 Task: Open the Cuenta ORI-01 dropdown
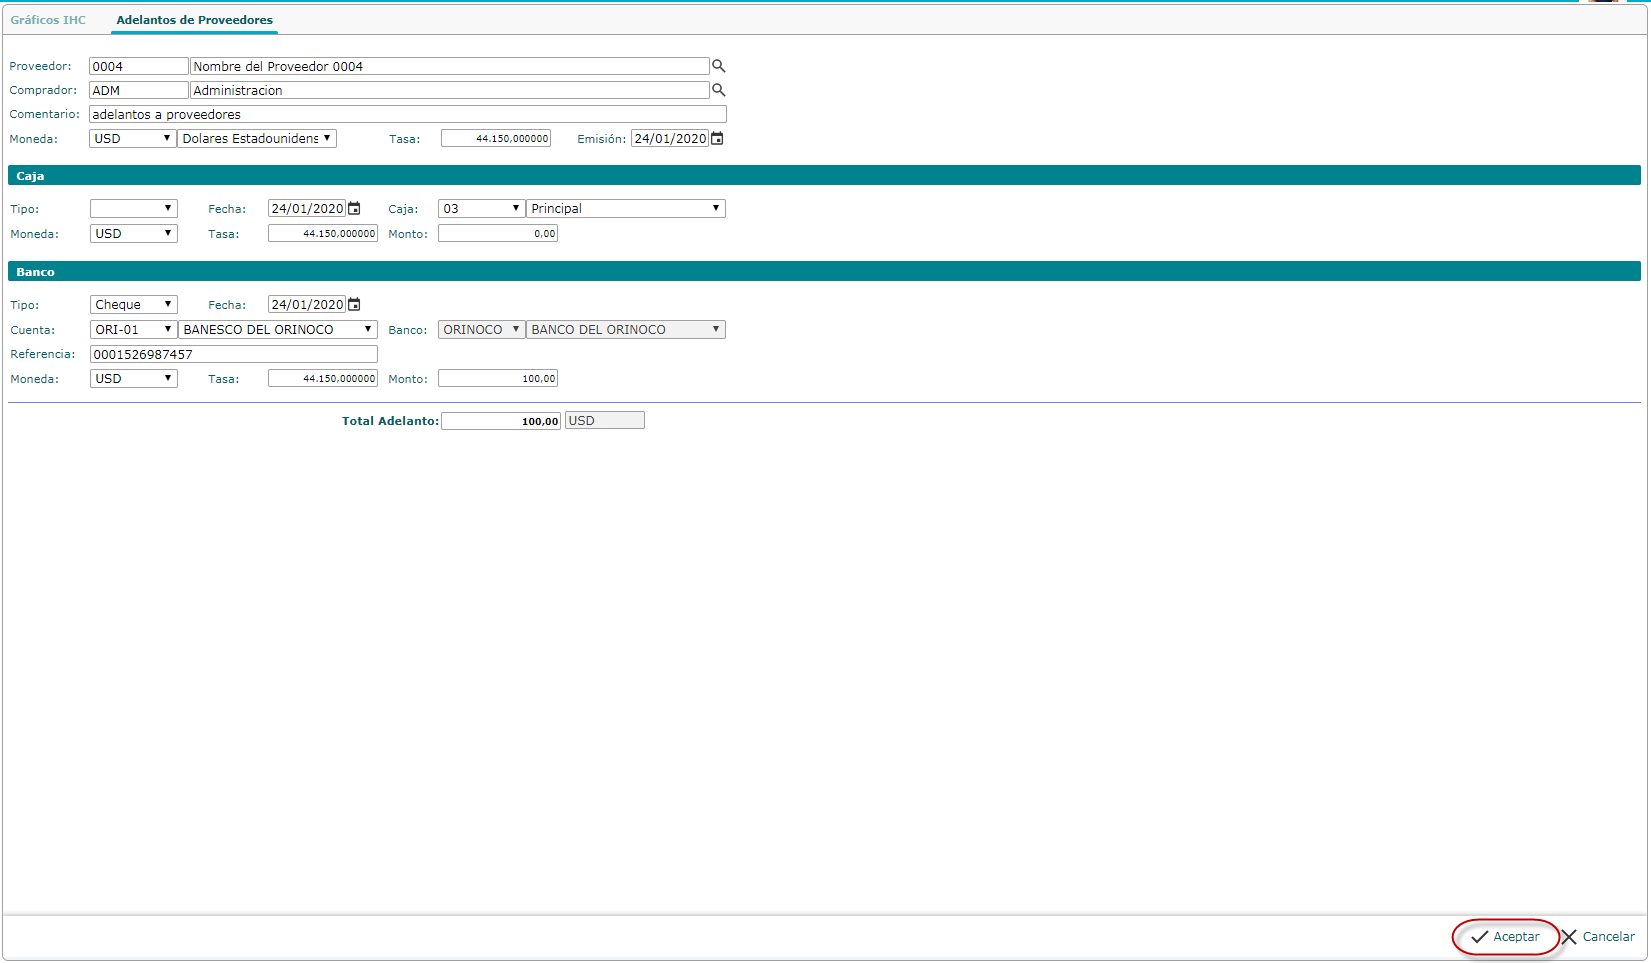(x=133, y=330)
